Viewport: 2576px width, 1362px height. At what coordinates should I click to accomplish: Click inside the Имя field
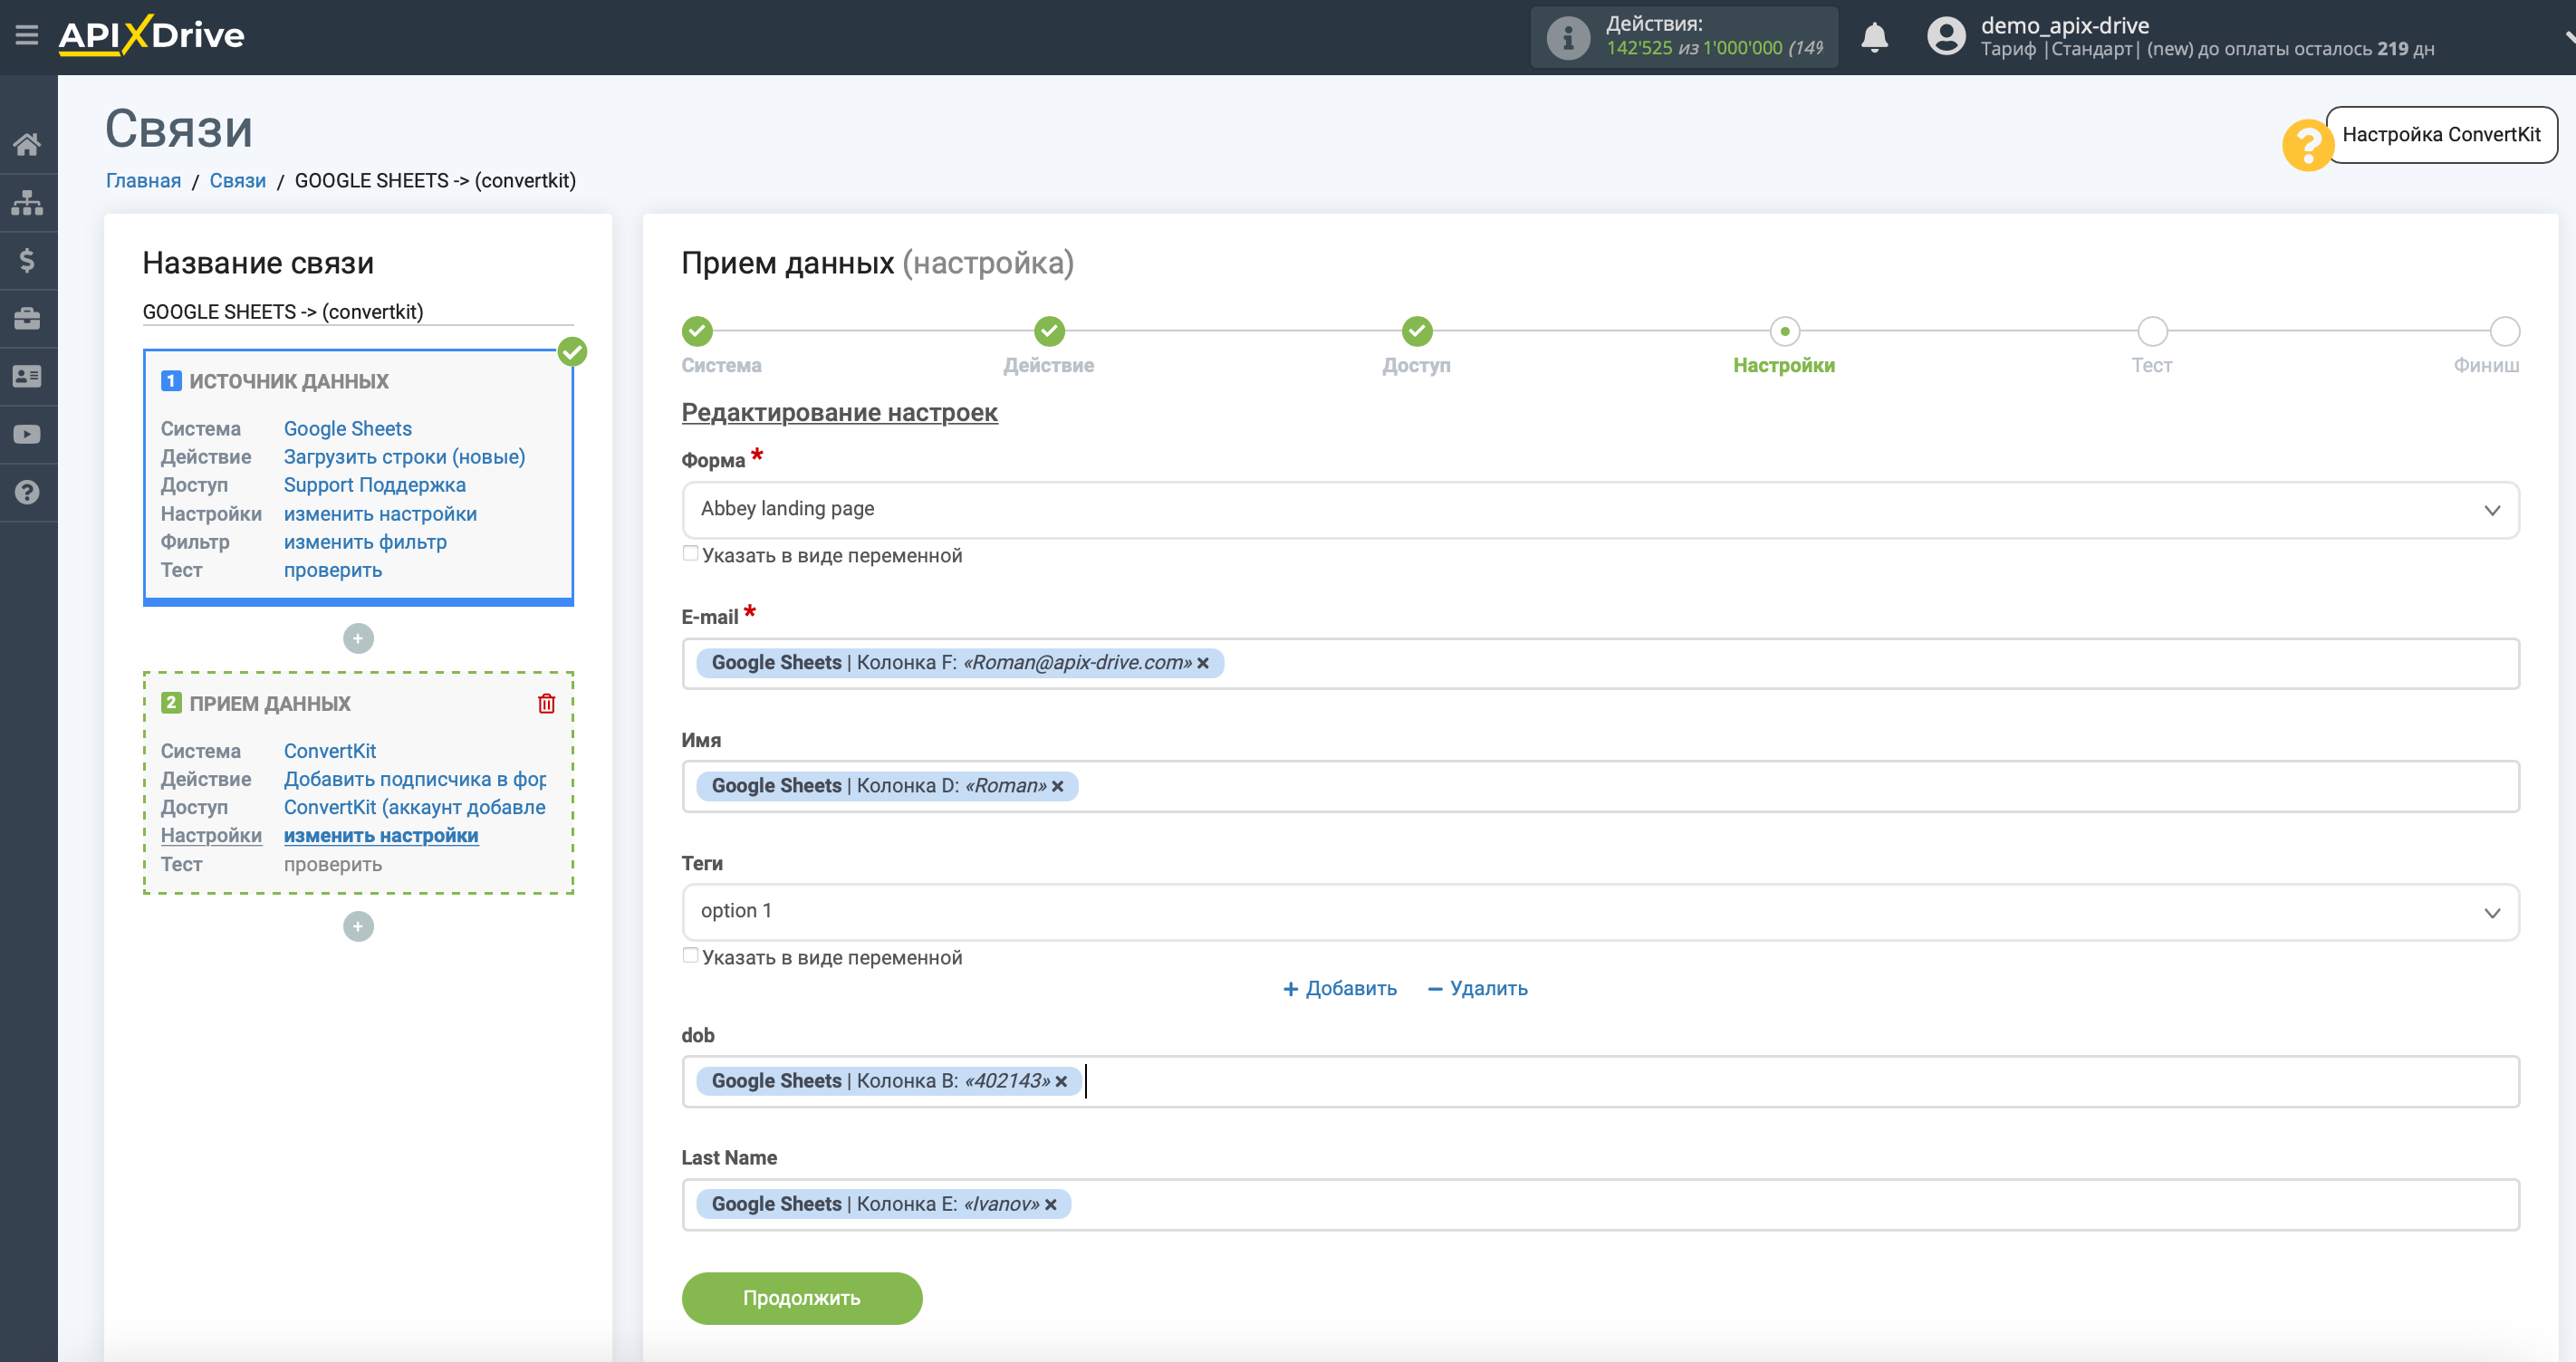pyautogui.click(x=1600, y=787)
